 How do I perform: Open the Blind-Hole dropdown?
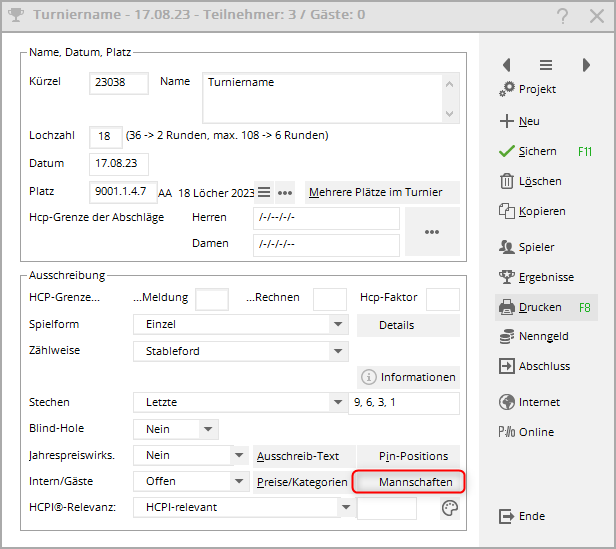(208, 429)
